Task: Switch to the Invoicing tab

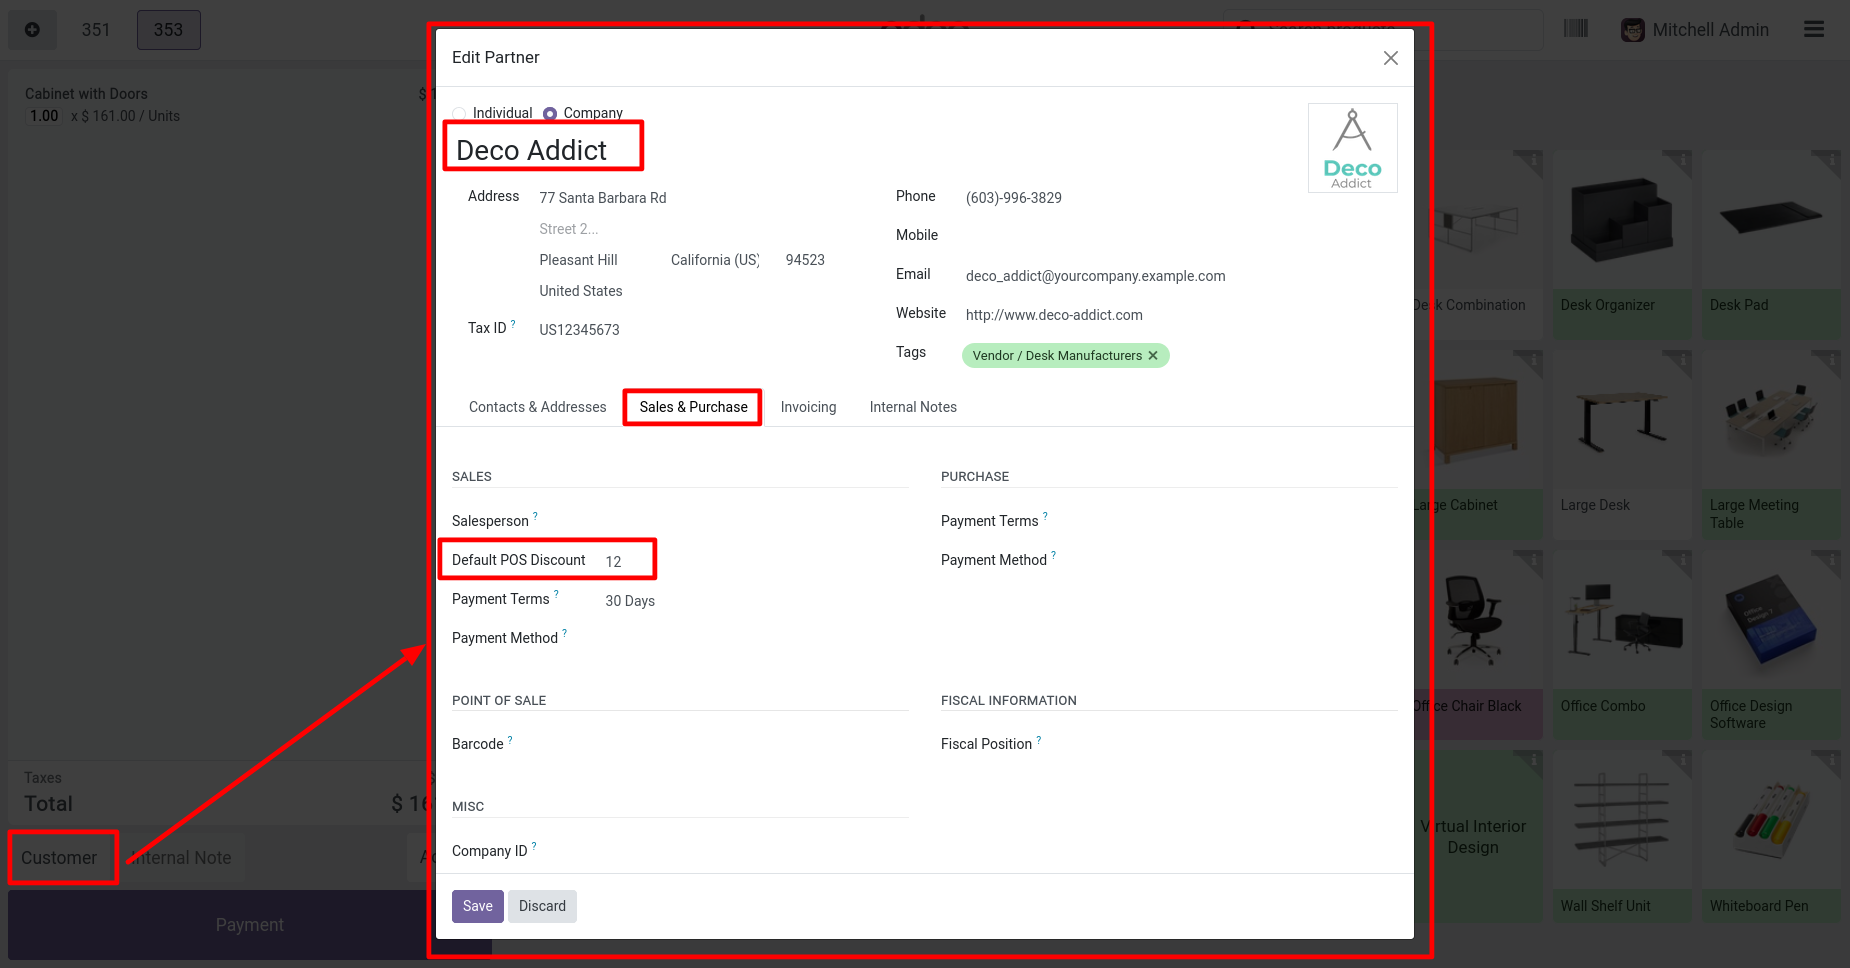Action: coord(808,407)
